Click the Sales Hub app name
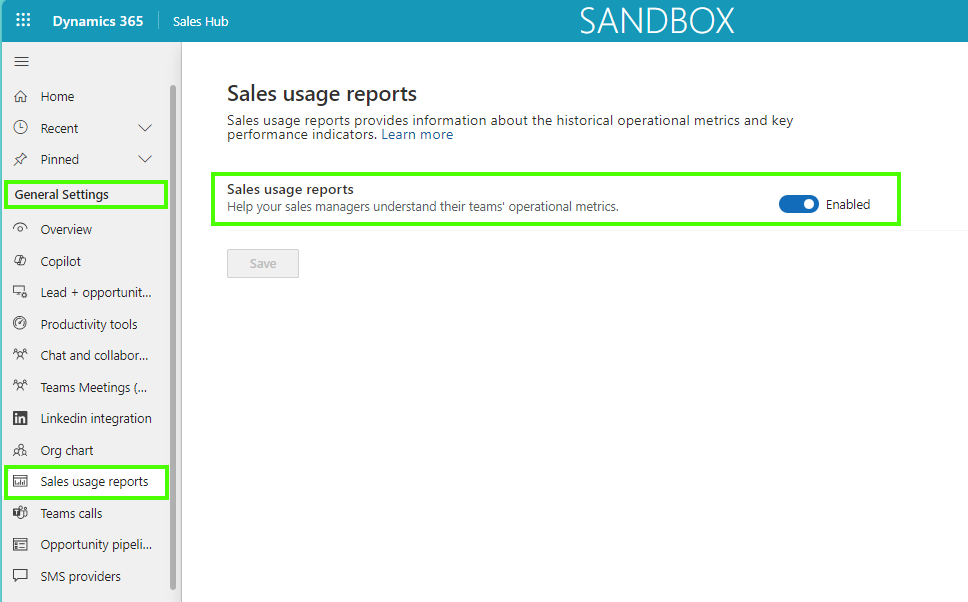 point(201,22)
